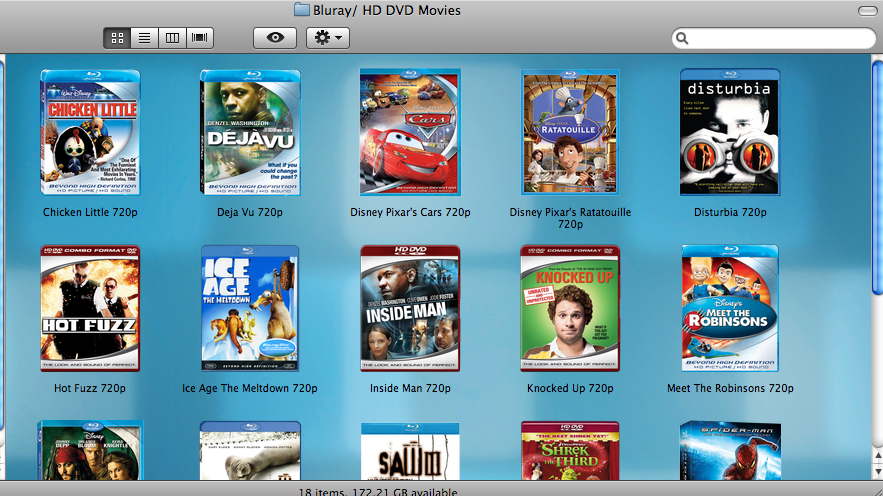Select the Meet The Robinsons cover icon
883x496 pixels.
[x=730, y=308]
